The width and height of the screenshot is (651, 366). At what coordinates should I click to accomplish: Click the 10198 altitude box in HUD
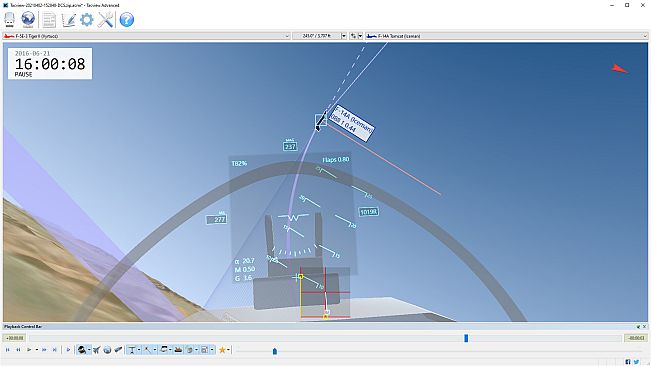[368, 212]
